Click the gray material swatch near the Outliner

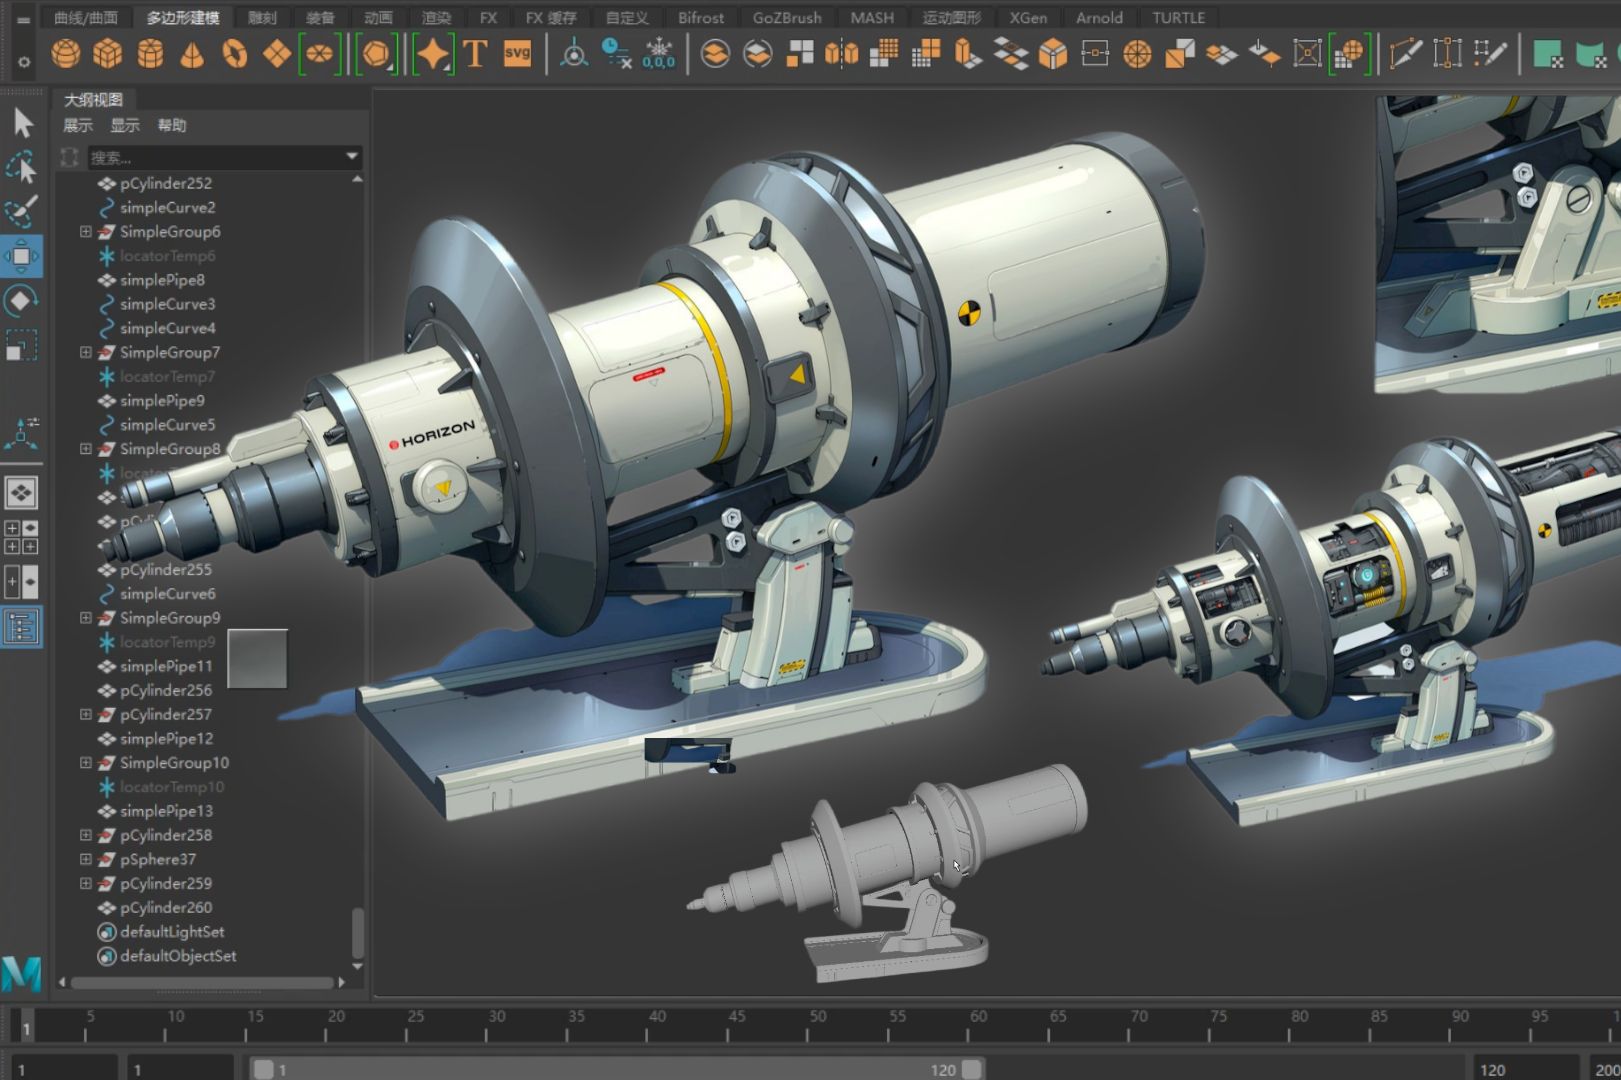point(259,659)
